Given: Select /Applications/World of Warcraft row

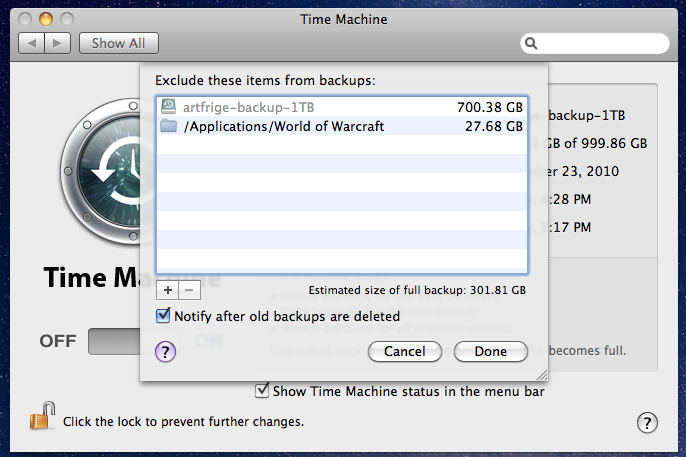Looking at the screenshot, I should pos(342,126).
